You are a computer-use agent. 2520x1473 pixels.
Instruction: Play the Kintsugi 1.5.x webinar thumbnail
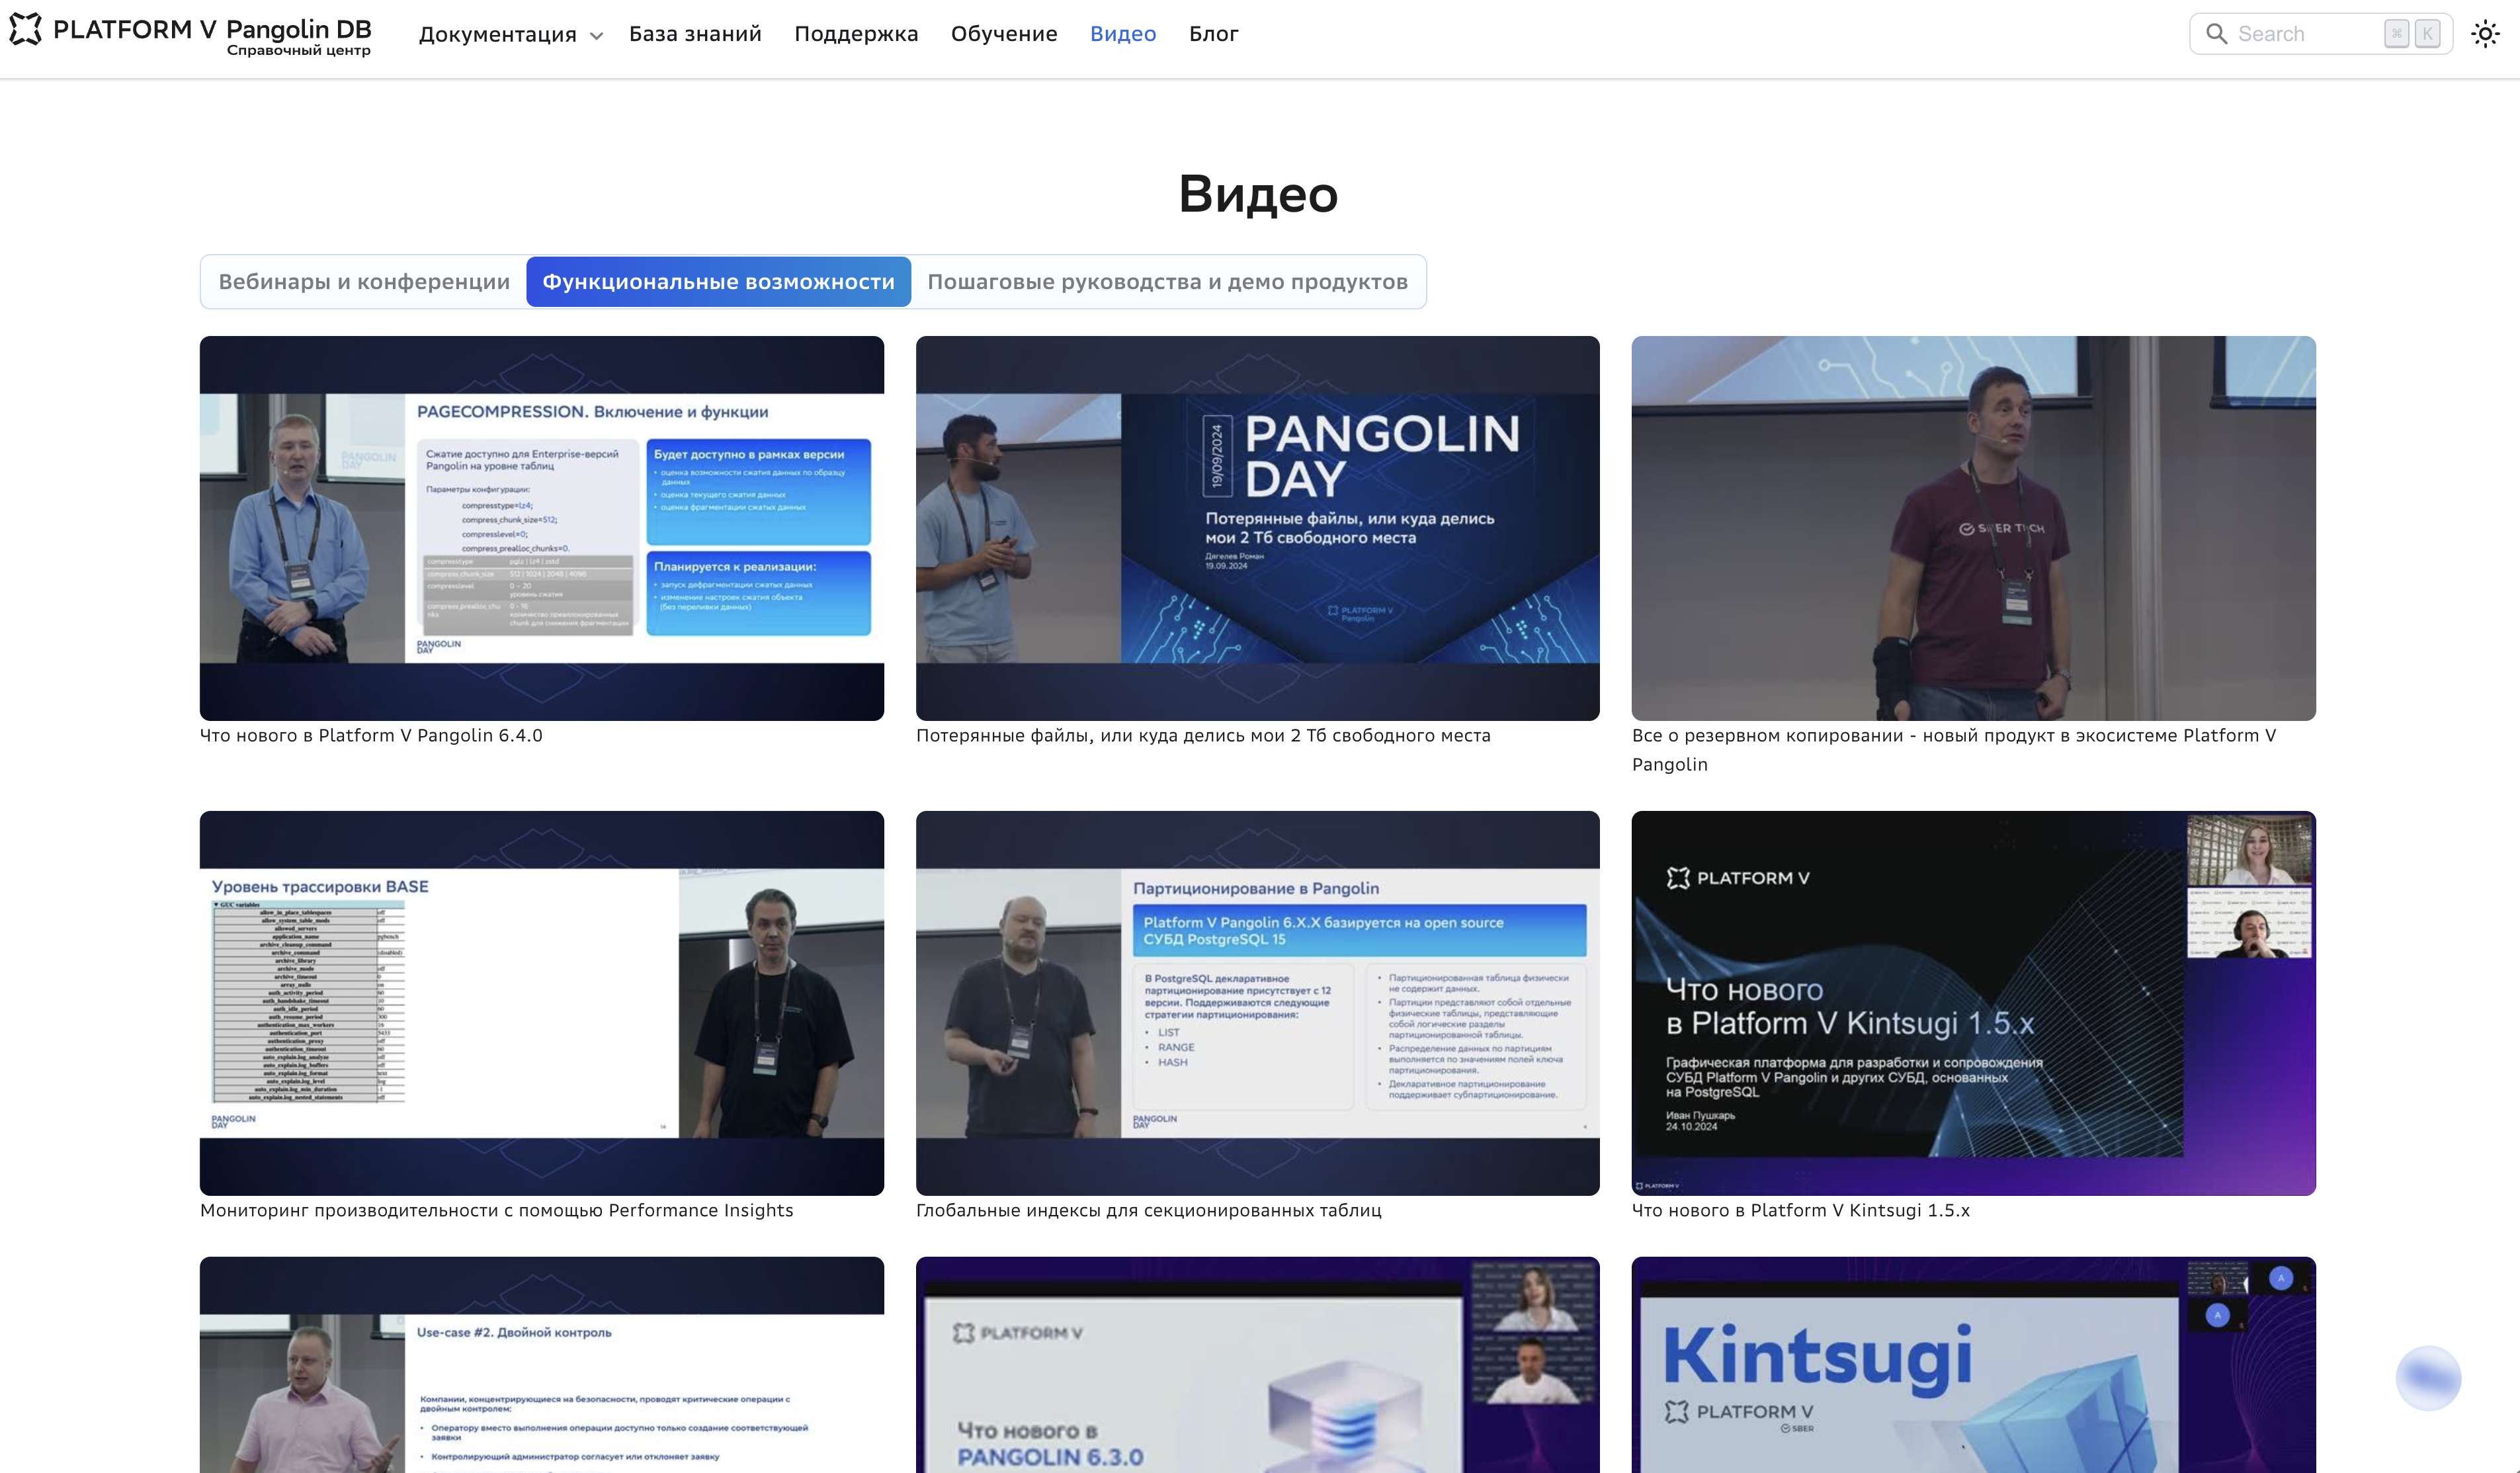point(1973,1003)
